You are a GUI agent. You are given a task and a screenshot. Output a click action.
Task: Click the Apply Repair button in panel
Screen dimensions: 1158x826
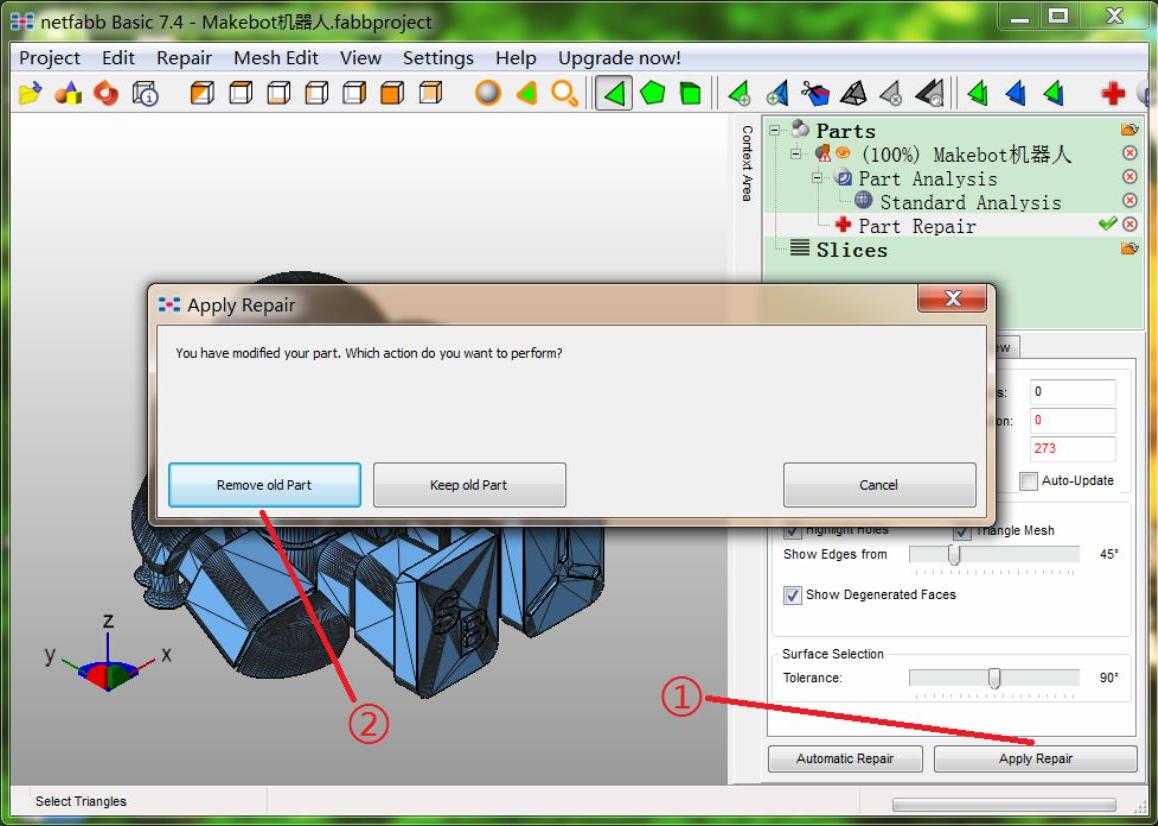tap(1035, 759)
